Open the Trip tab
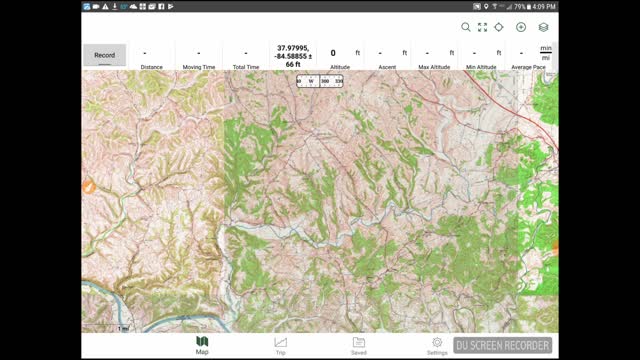 280,345
